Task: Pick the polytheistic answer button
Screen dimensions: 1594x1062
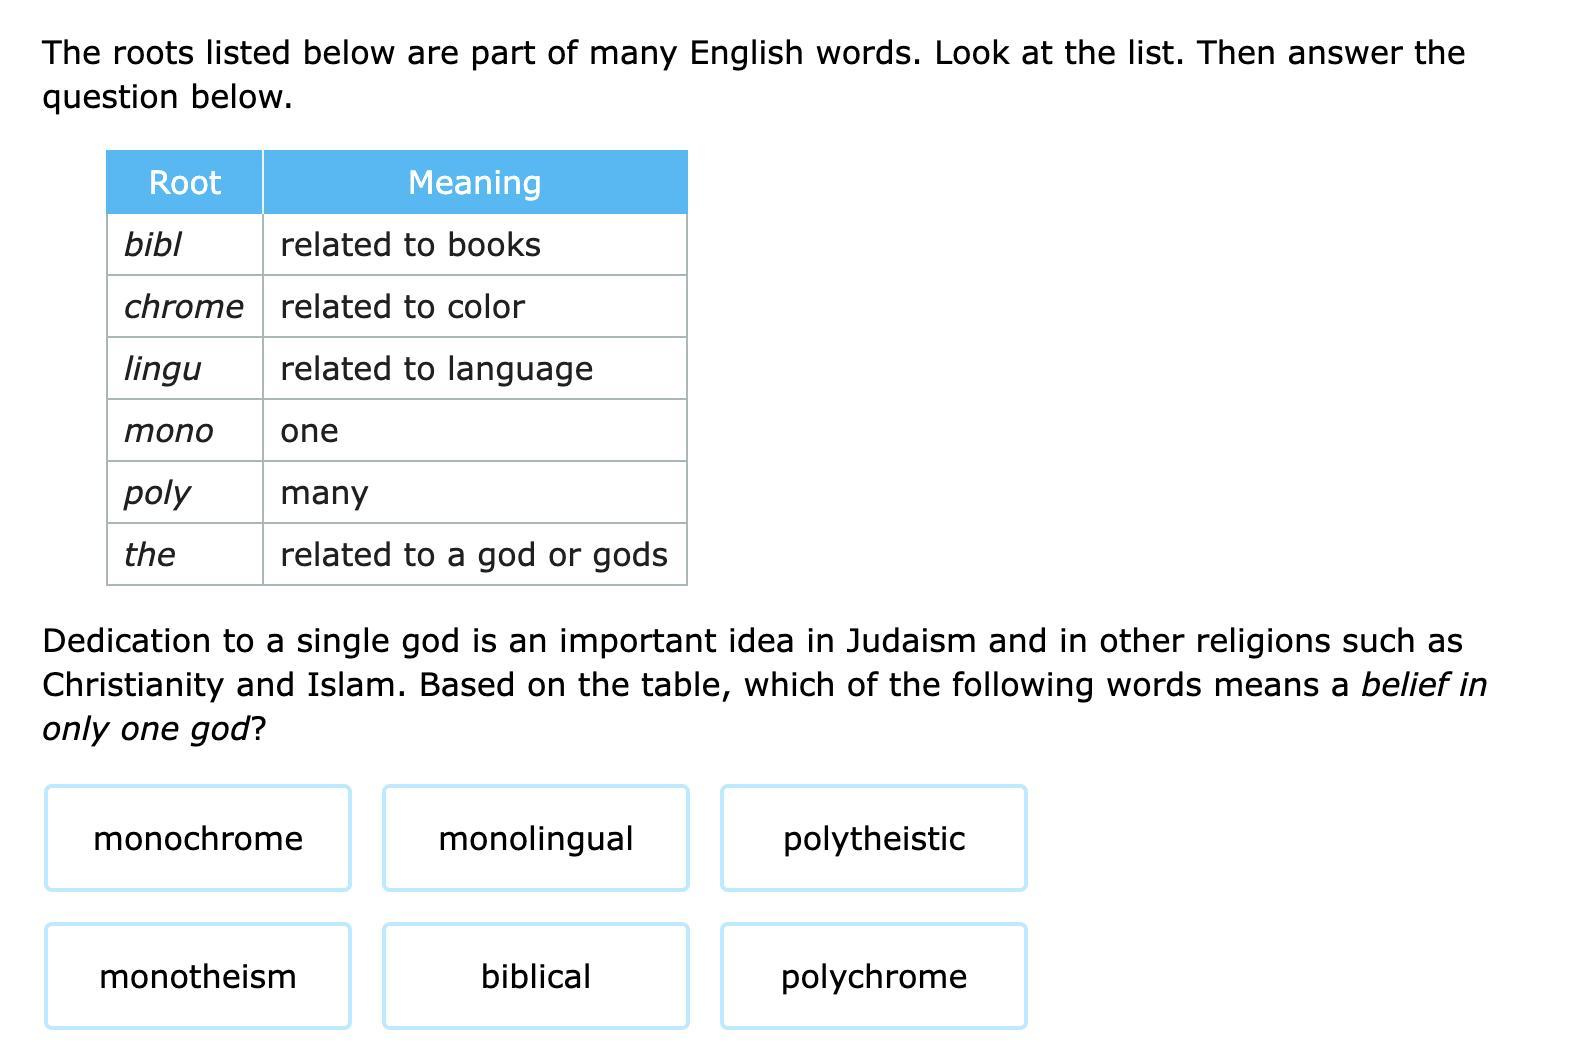Action: [874, 838]
